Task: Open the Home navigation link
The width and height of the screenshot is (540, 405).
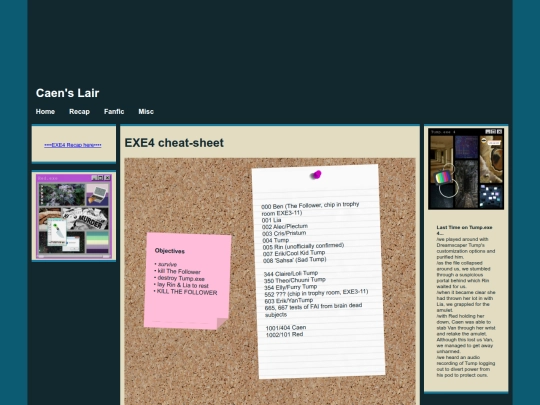Action: click(45, 112)
